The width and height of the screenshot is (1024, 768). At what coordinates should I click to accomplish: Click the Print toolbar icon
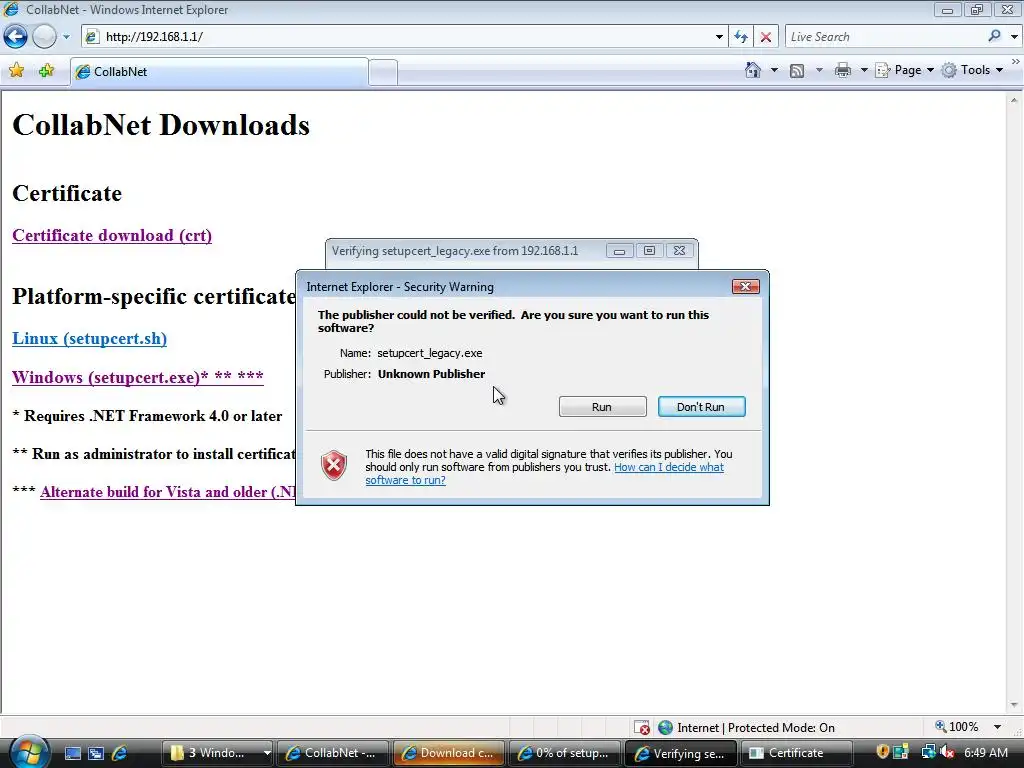click(842, 70)
